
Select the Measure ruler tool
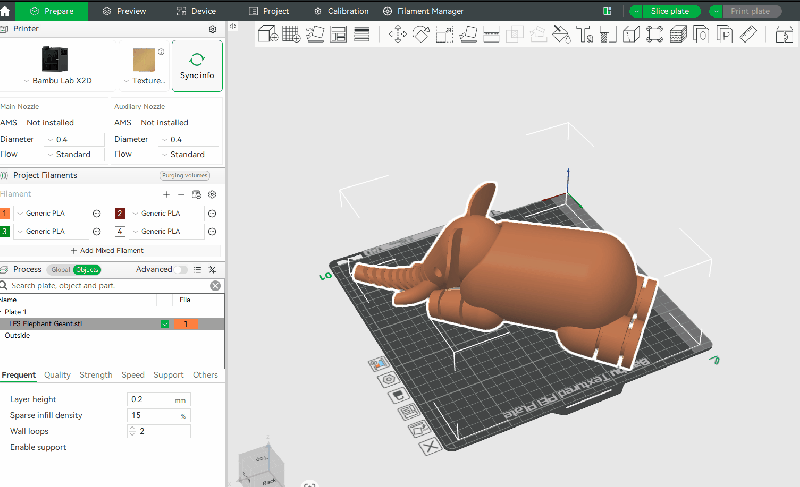coord(748,35)
